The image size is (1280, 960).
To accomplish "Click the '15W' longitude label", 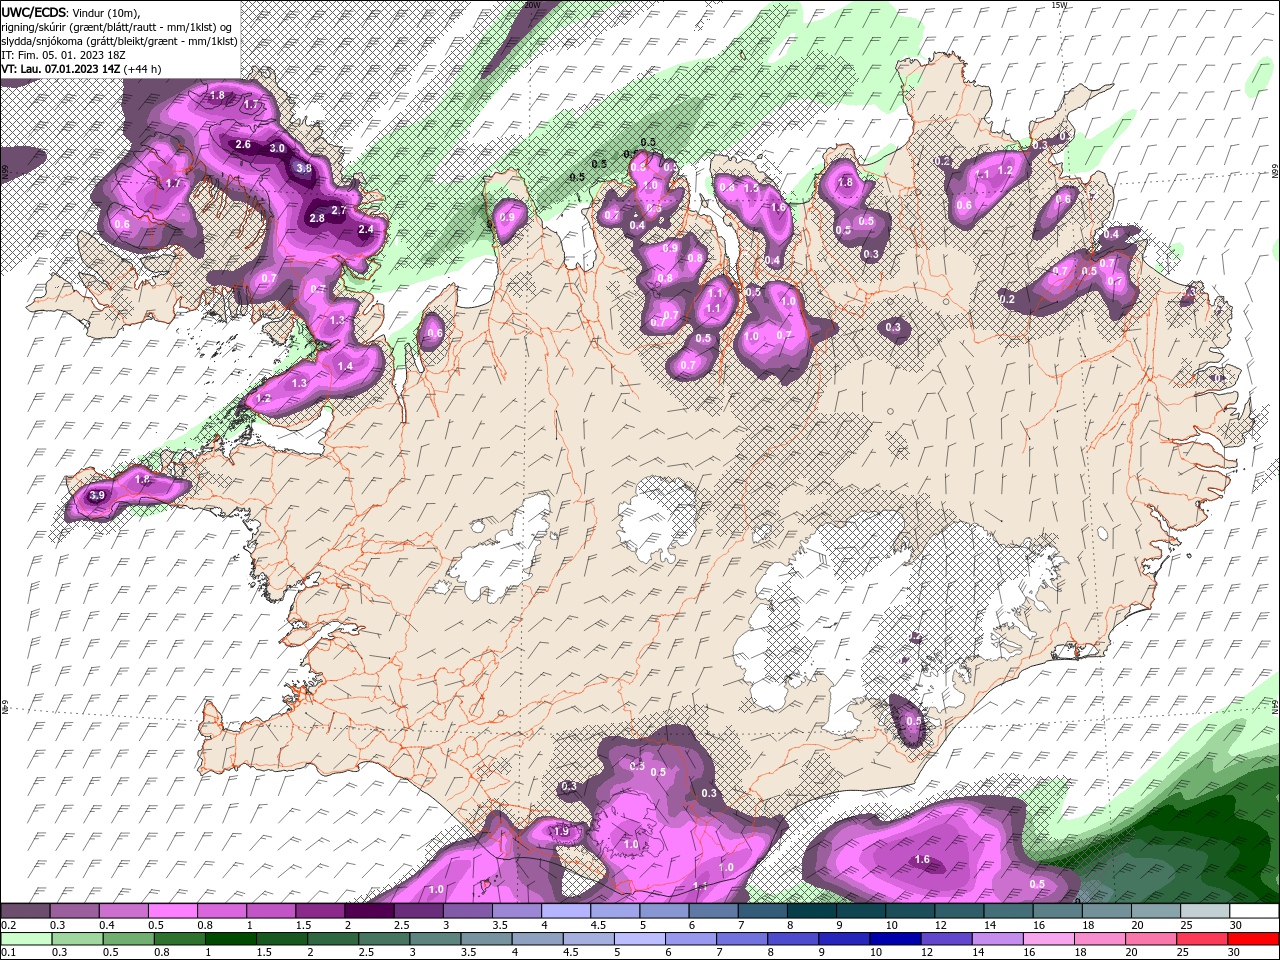I will (1059, 5).
